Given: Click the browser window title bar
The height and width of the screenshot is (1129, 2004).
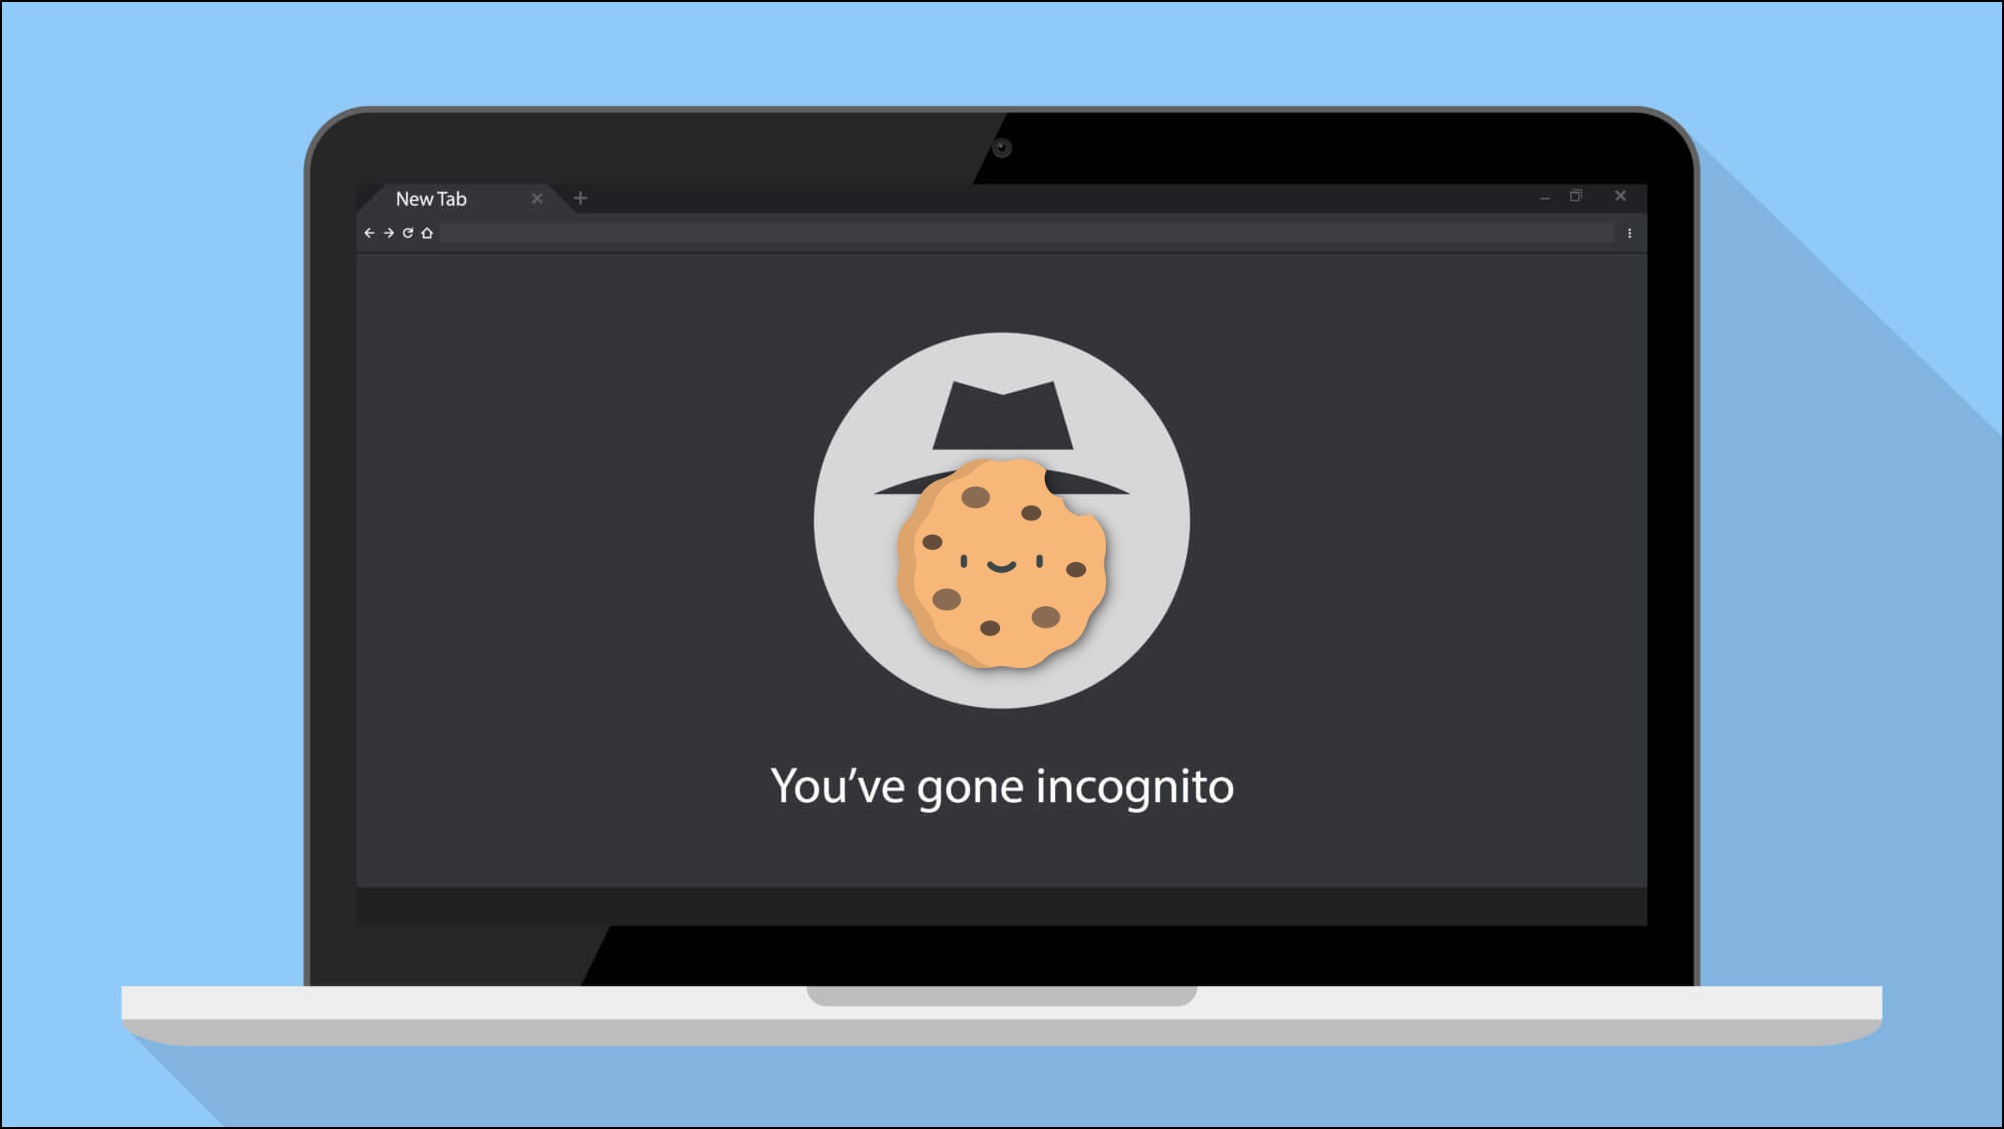Looking at the screenshot, I should [x=1002, y=197].
